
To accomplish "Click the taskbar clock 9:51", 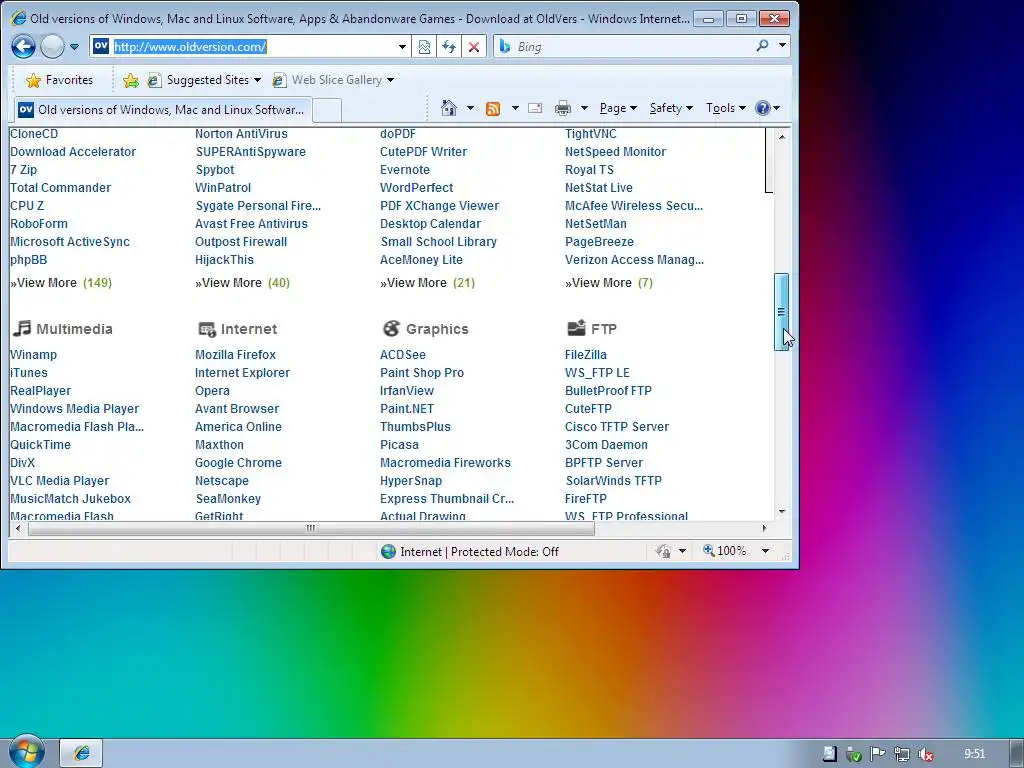I will (x=974, y=754).
